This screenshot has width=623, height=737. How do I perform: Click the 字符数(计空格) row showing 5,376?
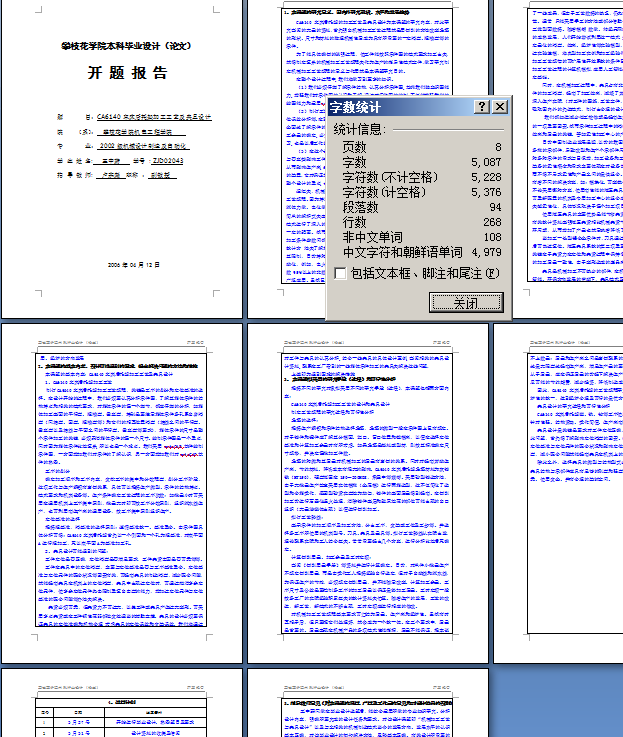(x=422, y=192)
